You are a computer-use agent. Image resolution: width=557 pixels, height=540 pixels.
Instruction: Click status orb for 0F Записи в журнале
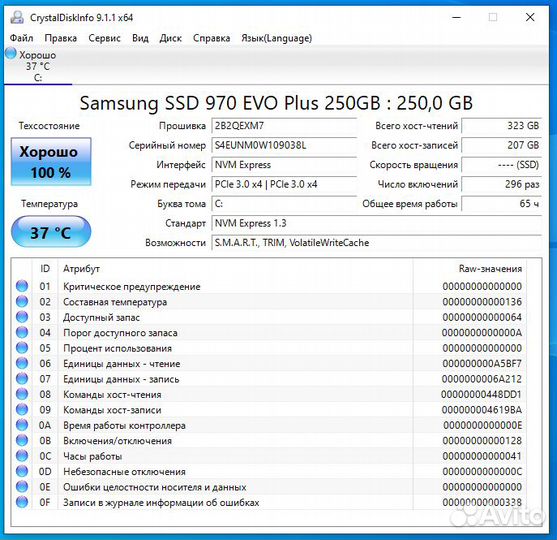(22, 502)
